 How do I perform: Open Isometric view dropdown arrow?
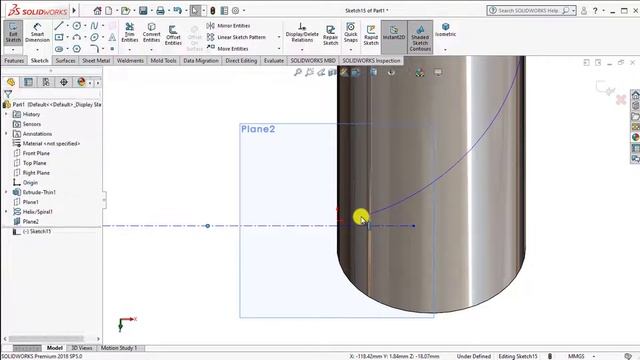pyautogui.click(x=445, y=50)
